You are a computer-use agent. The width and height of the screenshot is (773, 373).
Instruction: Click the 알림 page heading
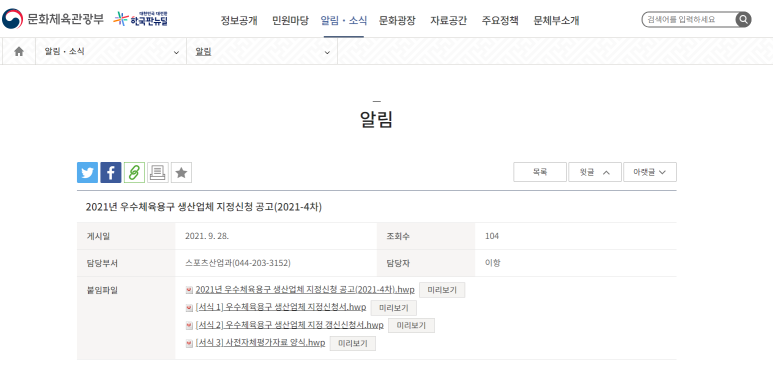pyautogui.click(x=377, y=119)
